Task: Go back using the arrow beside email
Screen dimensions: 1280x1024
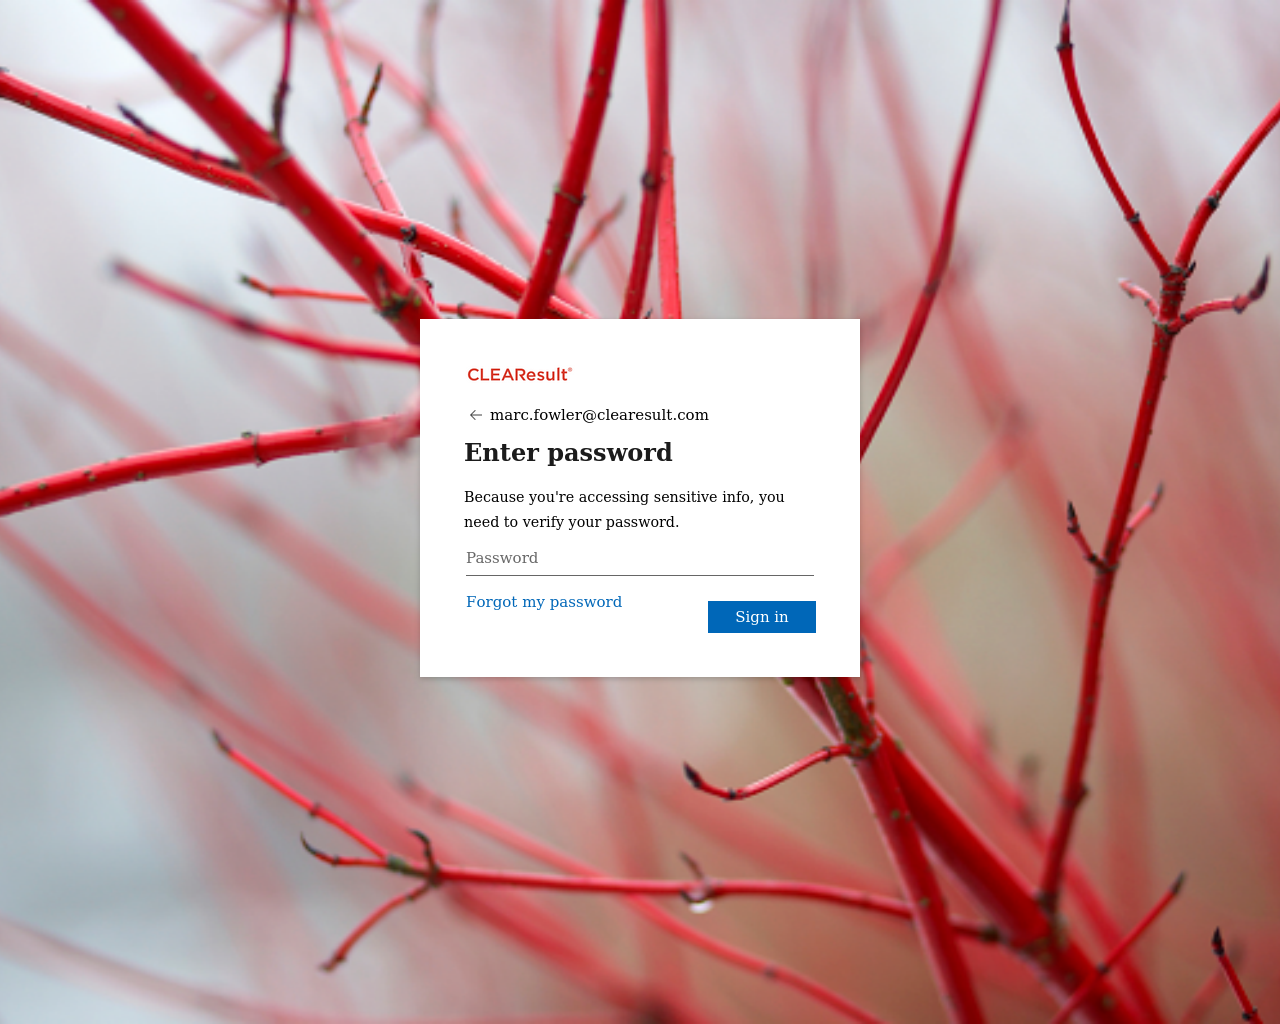Action: 476,415
